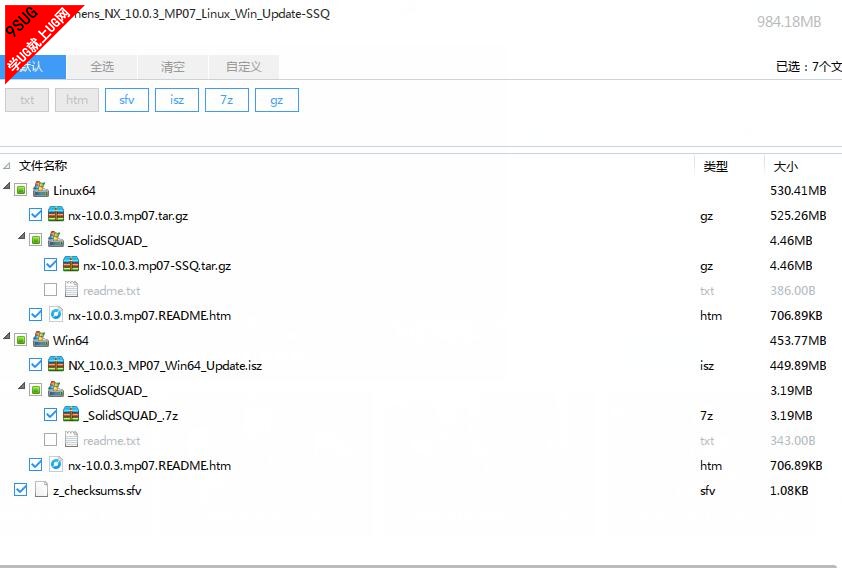Select the Win64 folder name
The image size is (842, 568).
pyautogui.click(x=71, y=340)
